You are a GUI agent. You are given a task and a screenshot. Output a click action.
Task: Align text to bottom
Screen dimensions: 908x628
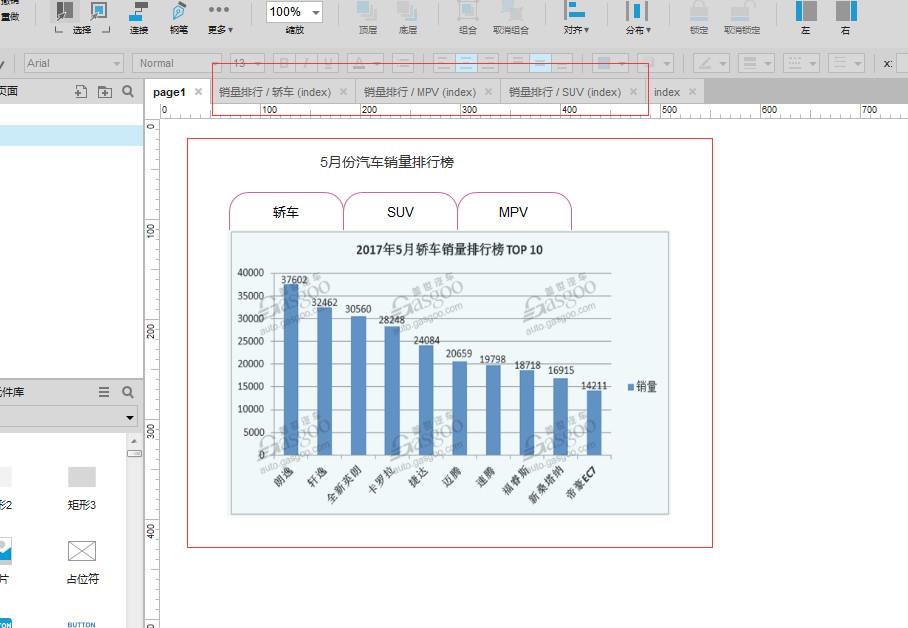(562, 63)
